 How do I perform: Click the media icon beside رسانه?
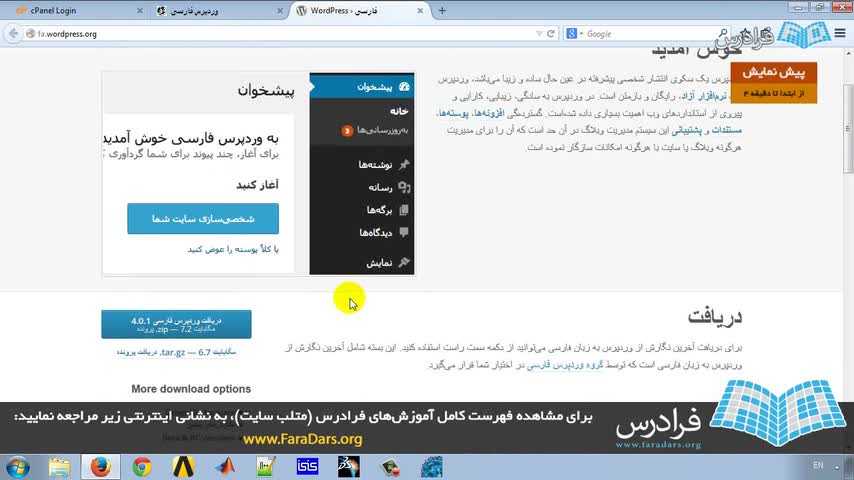coord(404,187)
